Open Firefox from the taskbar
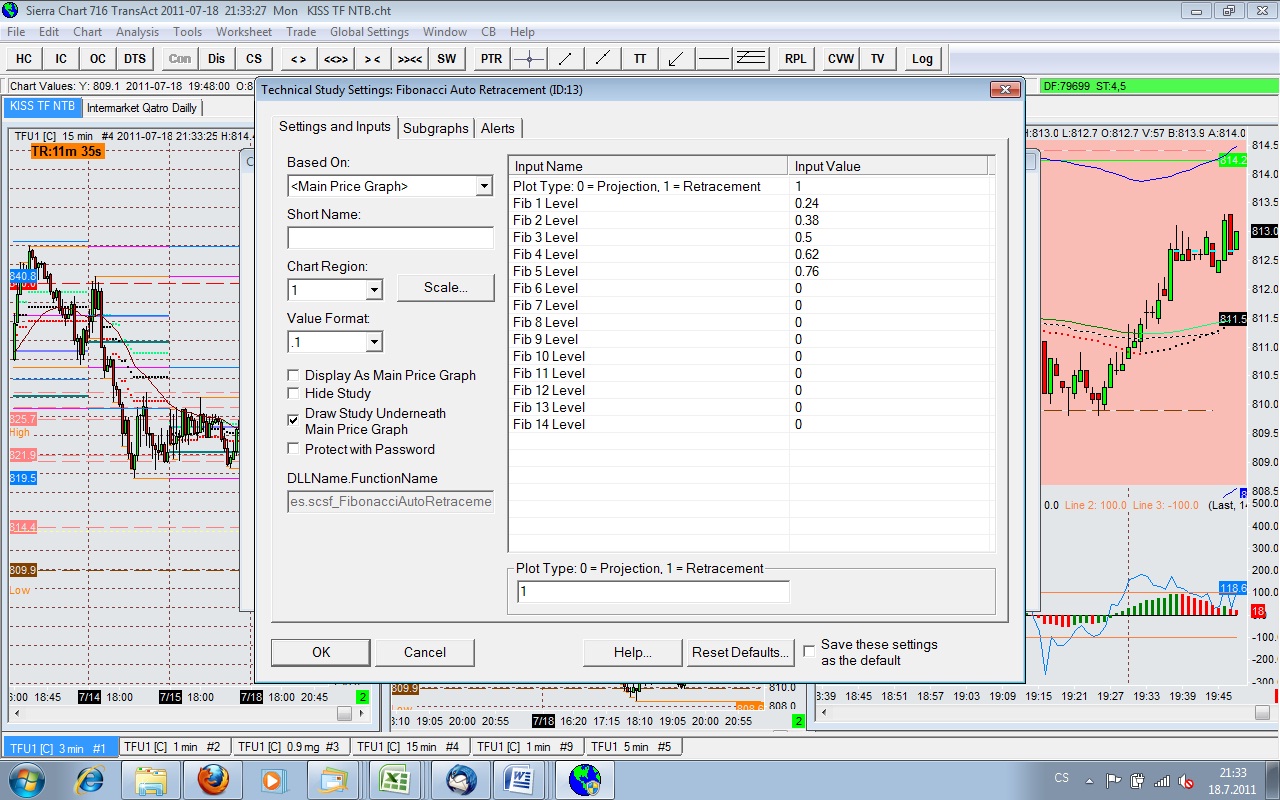The width and height of the screenshot is (1280, 800). (x=213, y=778)
